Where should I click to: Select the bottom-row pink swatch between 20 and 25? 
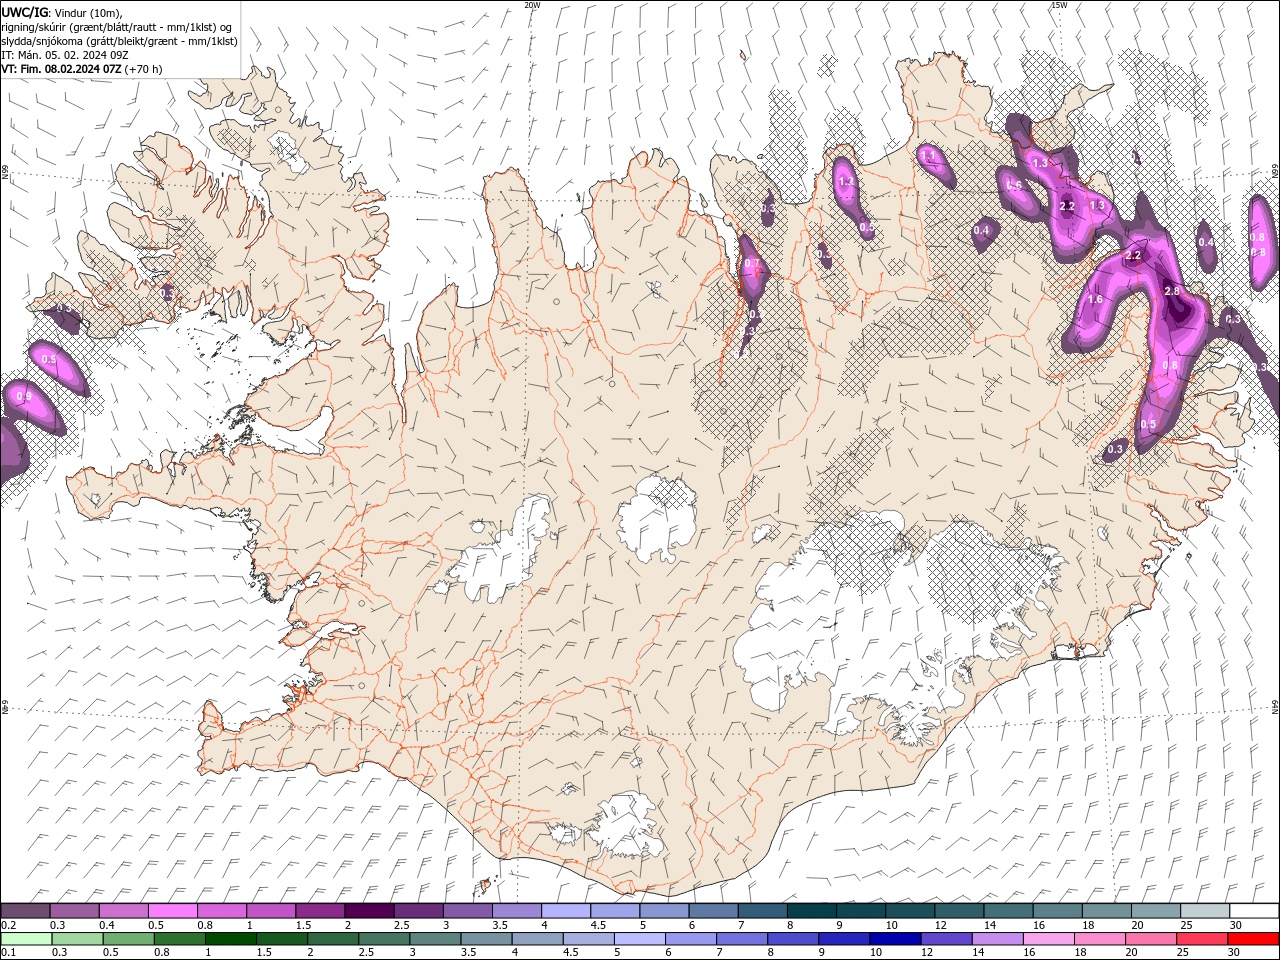[x=1150, y=939]
